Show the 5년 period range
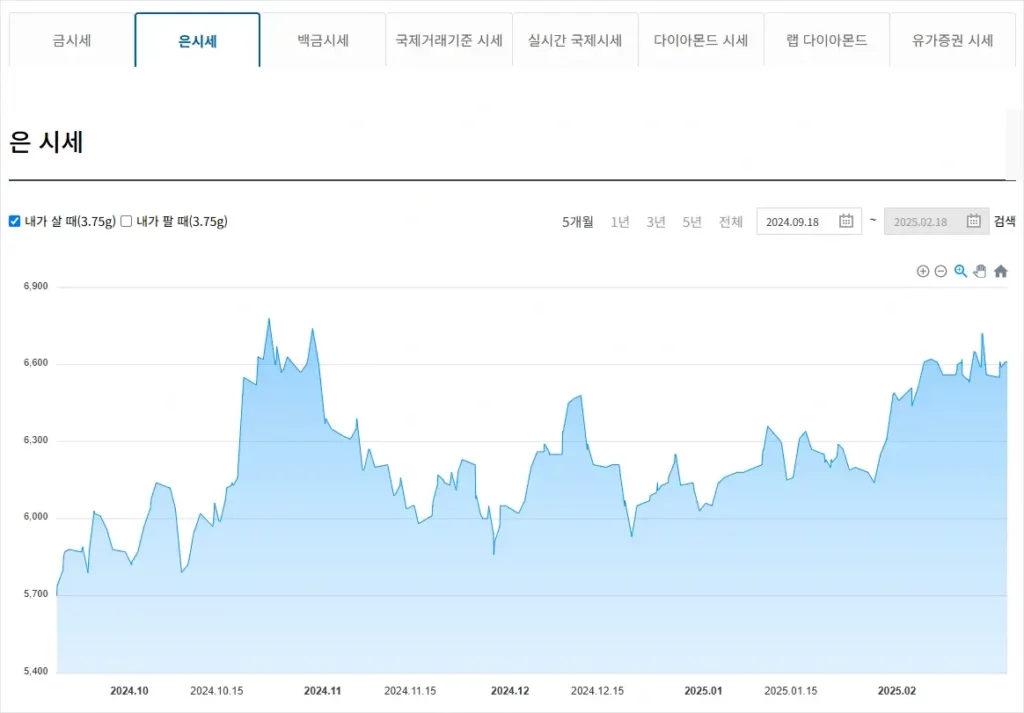 692,222
